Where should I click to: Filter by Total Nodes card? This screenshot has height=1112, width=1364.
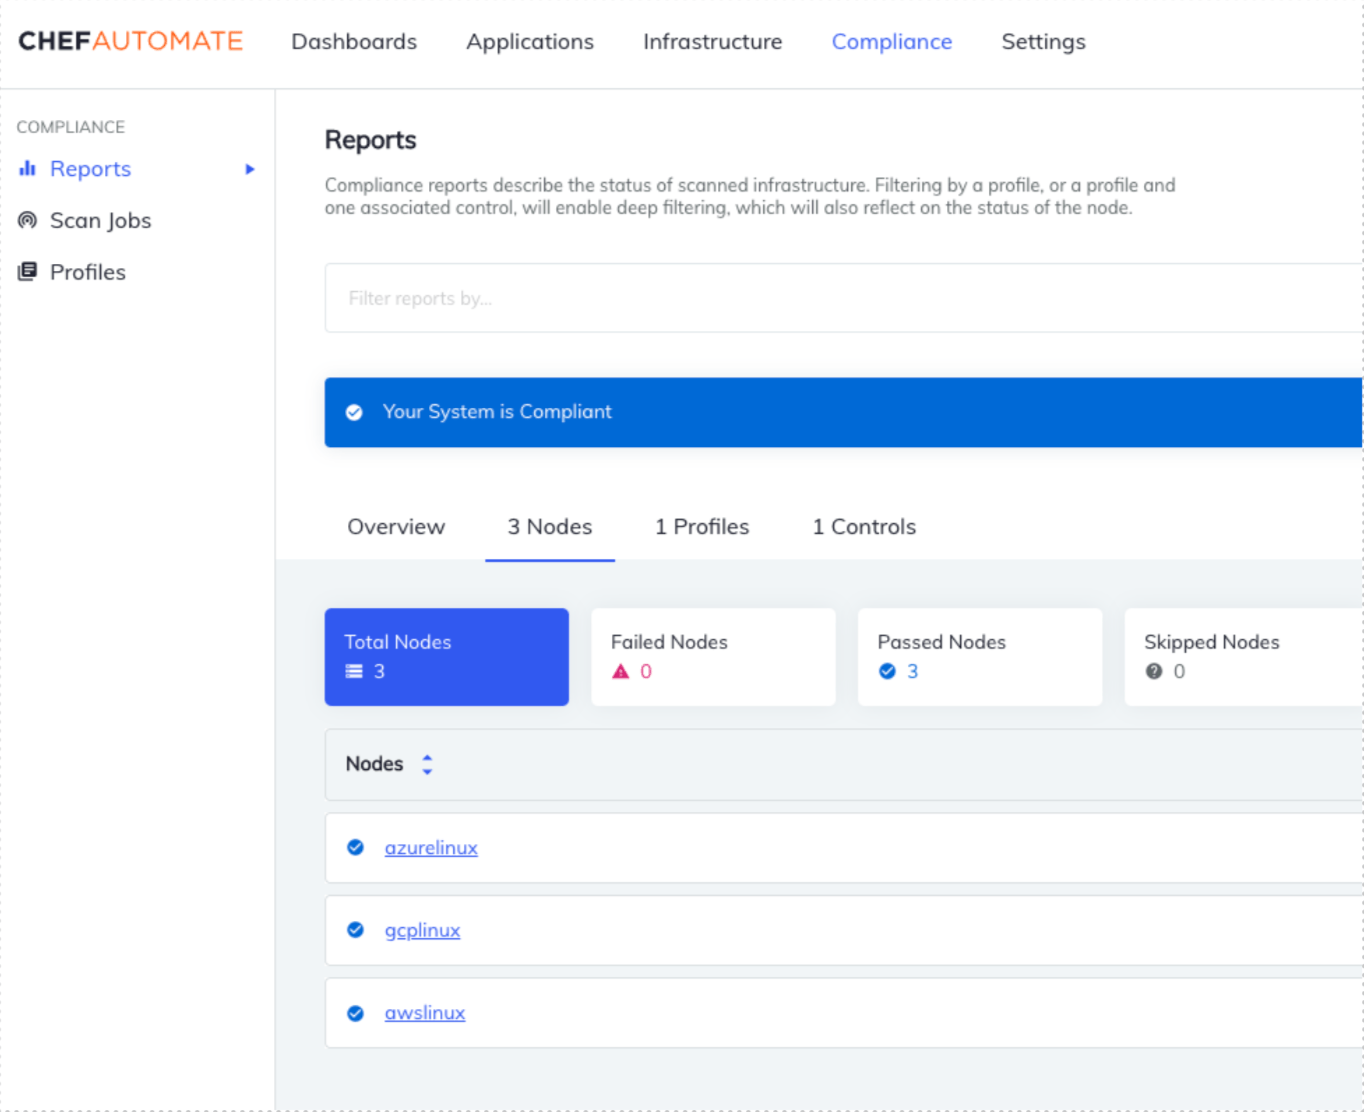click(446, 657)
